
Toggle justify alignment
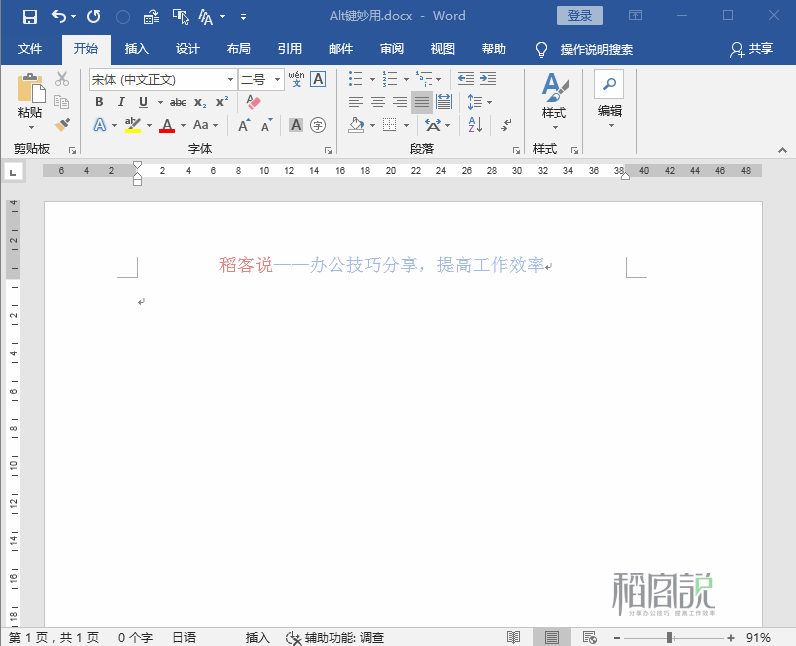click(422, 102)
